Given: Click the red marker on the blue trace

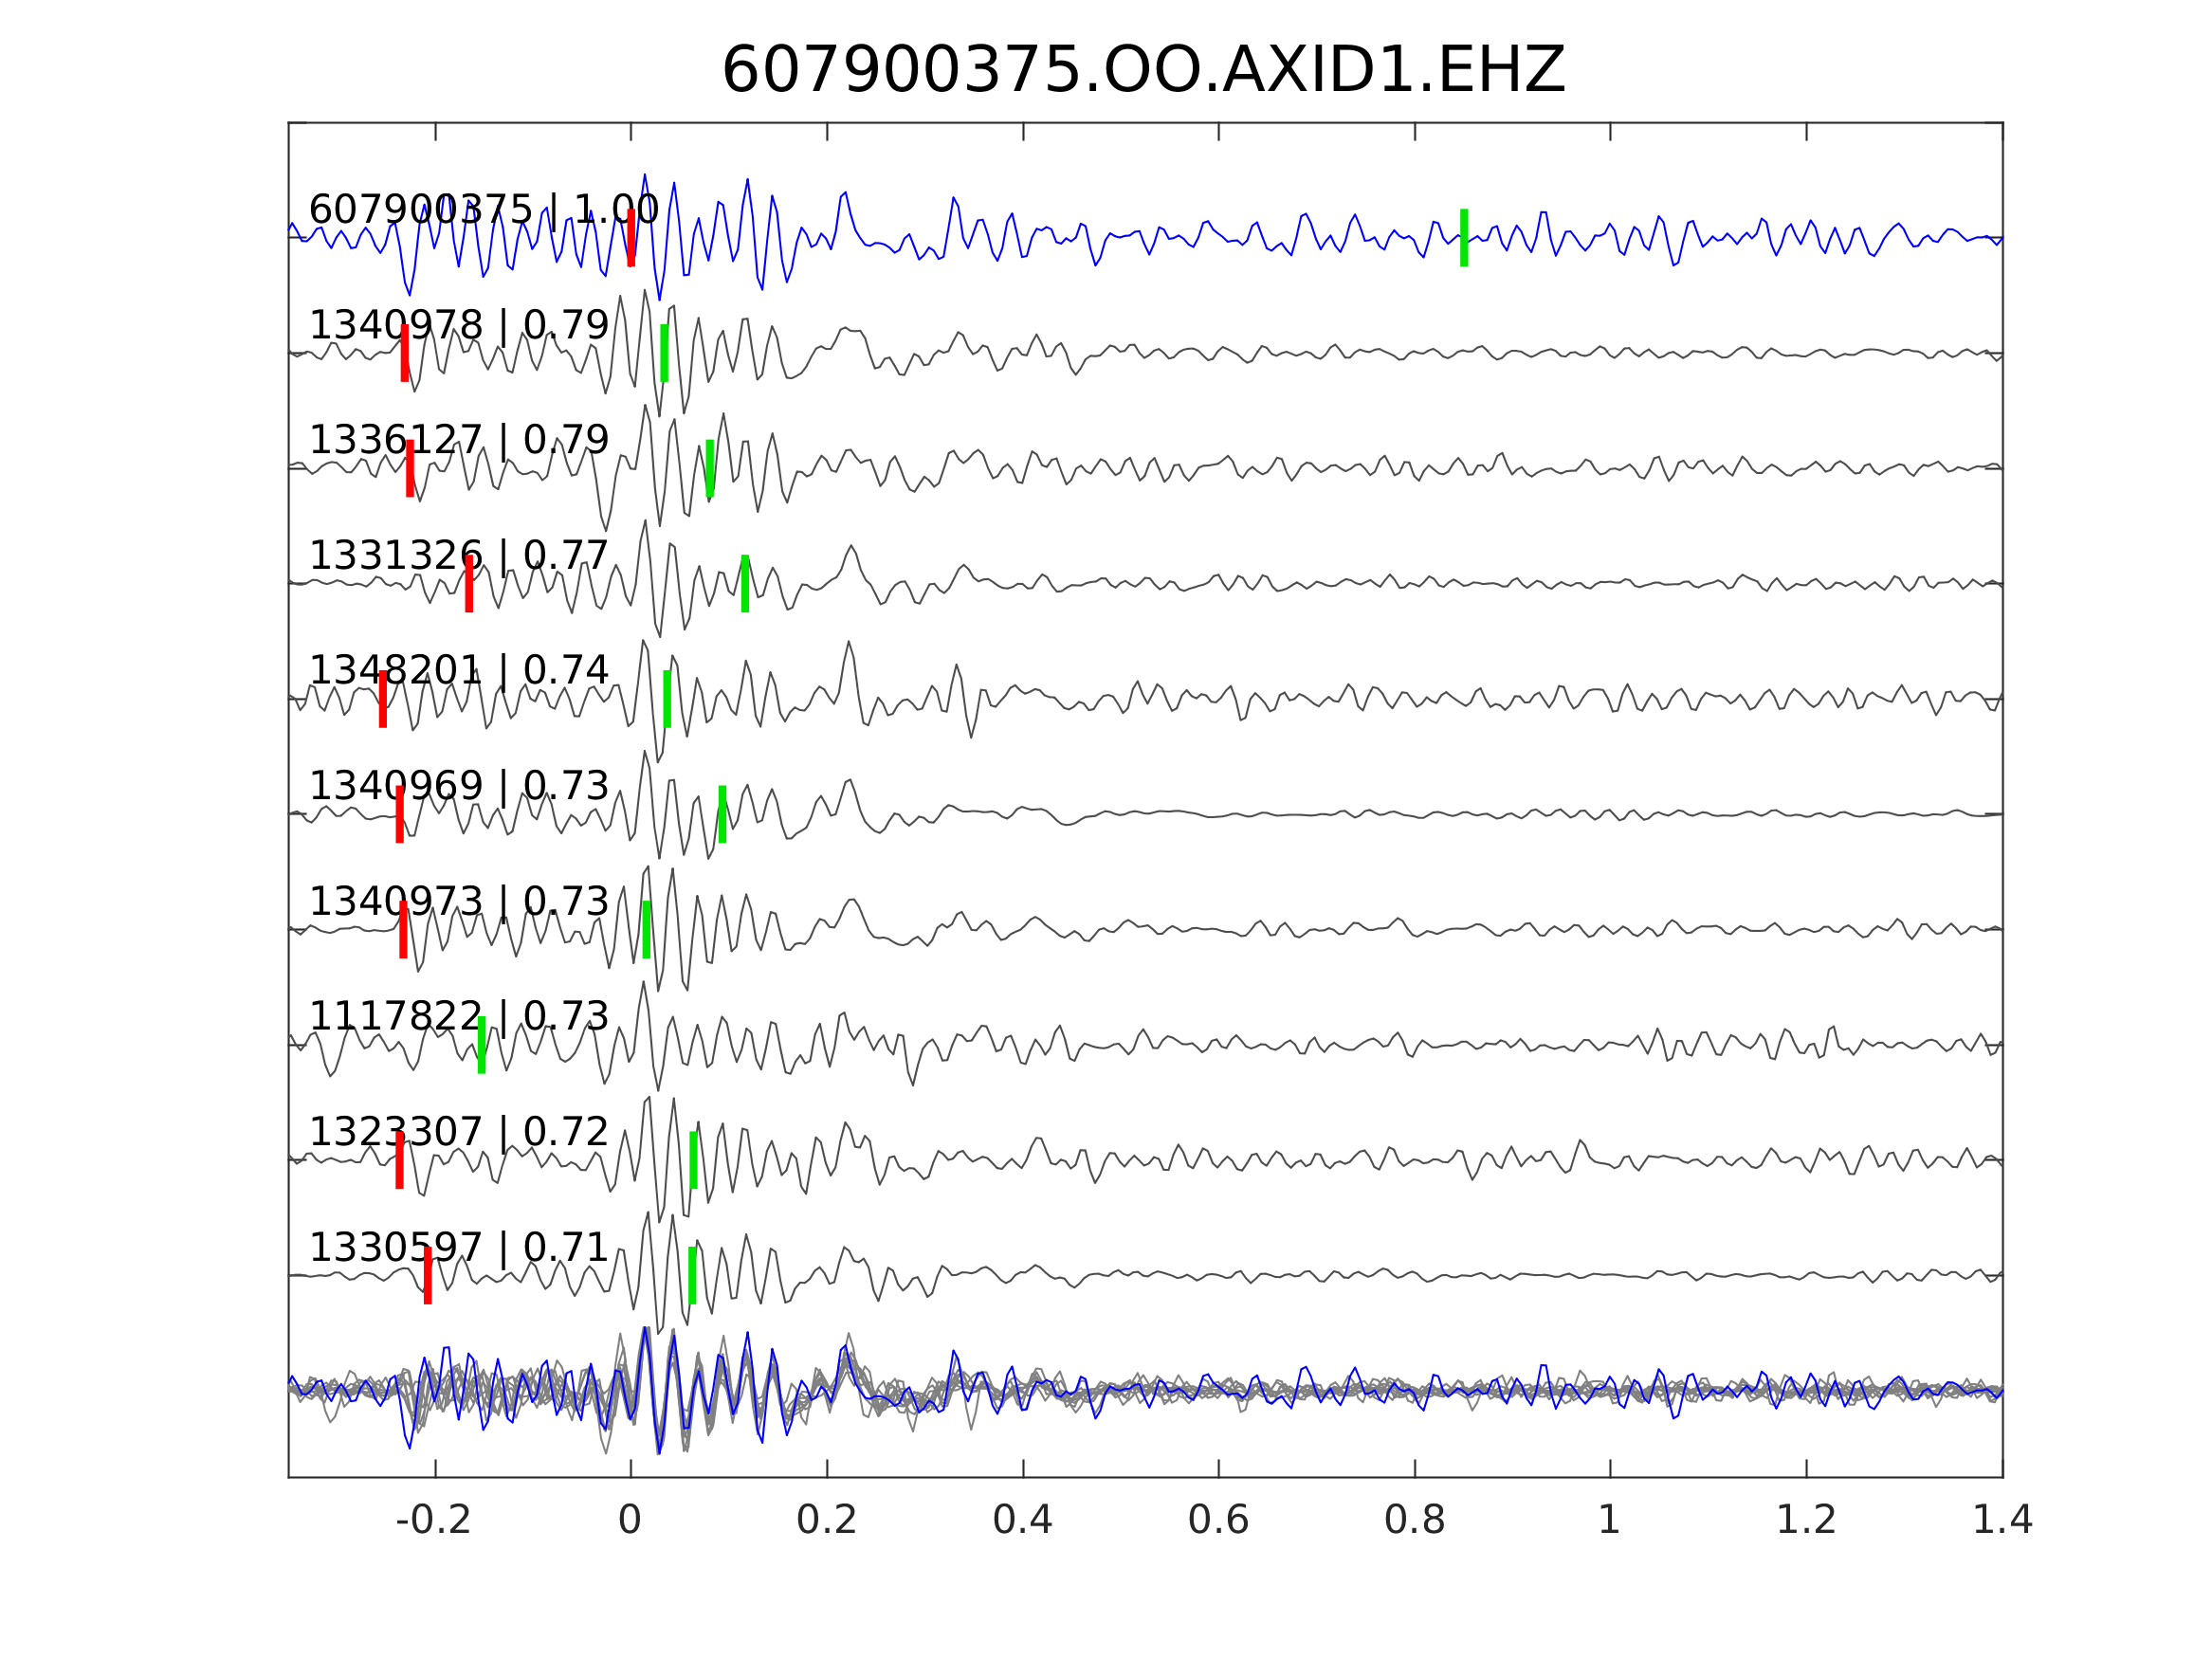Looking at the screenshot, I should tap(631, 238).
